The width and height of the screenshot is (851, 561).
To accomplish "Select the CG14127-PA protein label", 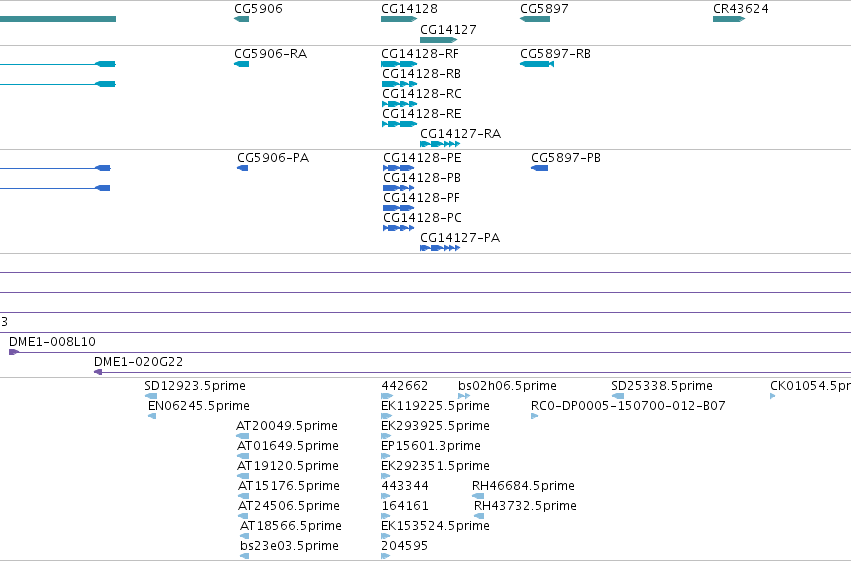I will 460,238.
